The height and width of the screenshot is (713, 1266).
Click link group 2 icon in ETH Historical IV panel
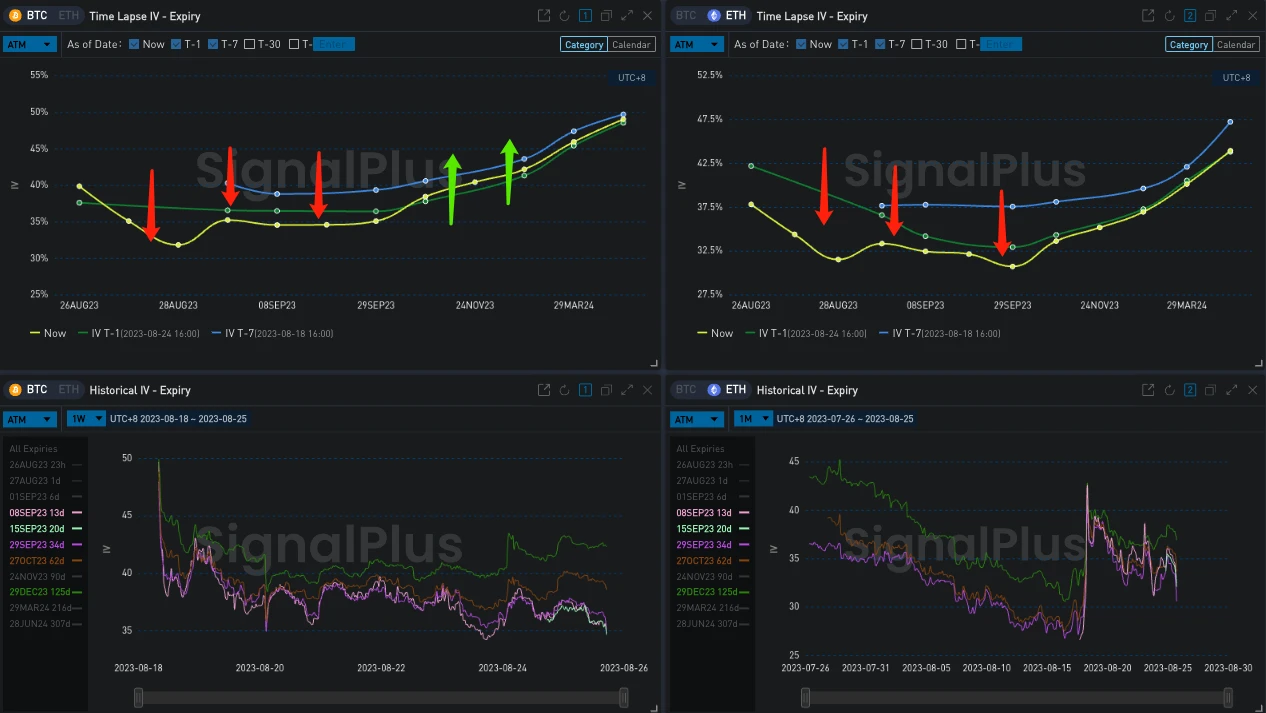click(1190, 390)
